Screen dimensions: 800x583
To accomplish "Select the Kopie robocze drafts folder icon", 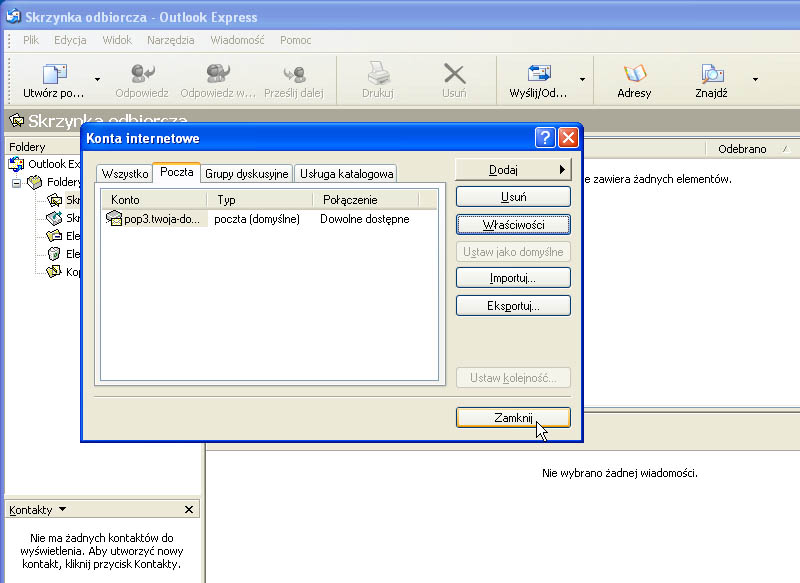I will 54,272.
